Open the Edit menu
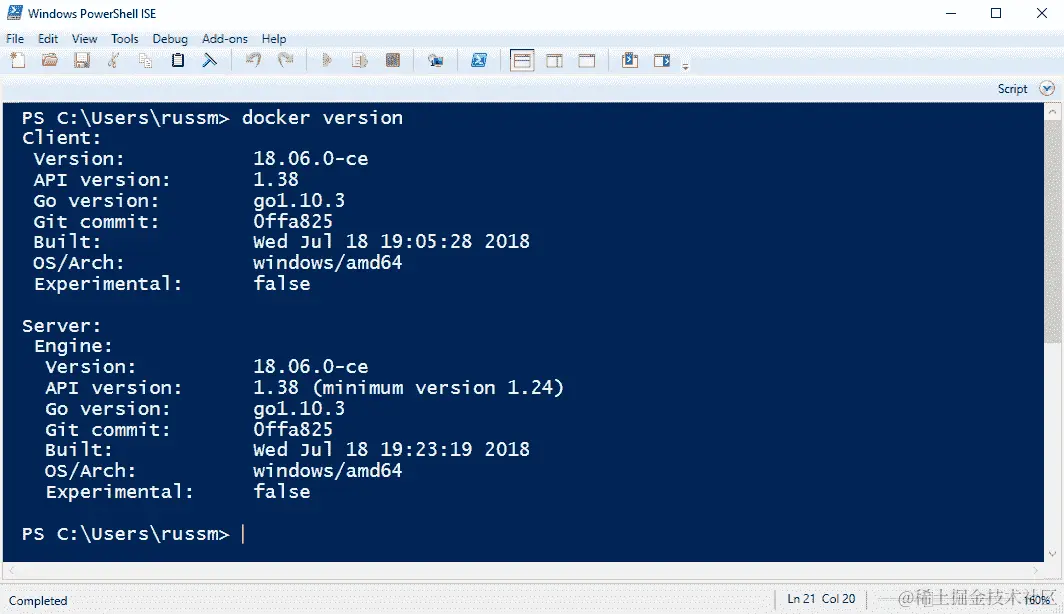 [48, 39]
